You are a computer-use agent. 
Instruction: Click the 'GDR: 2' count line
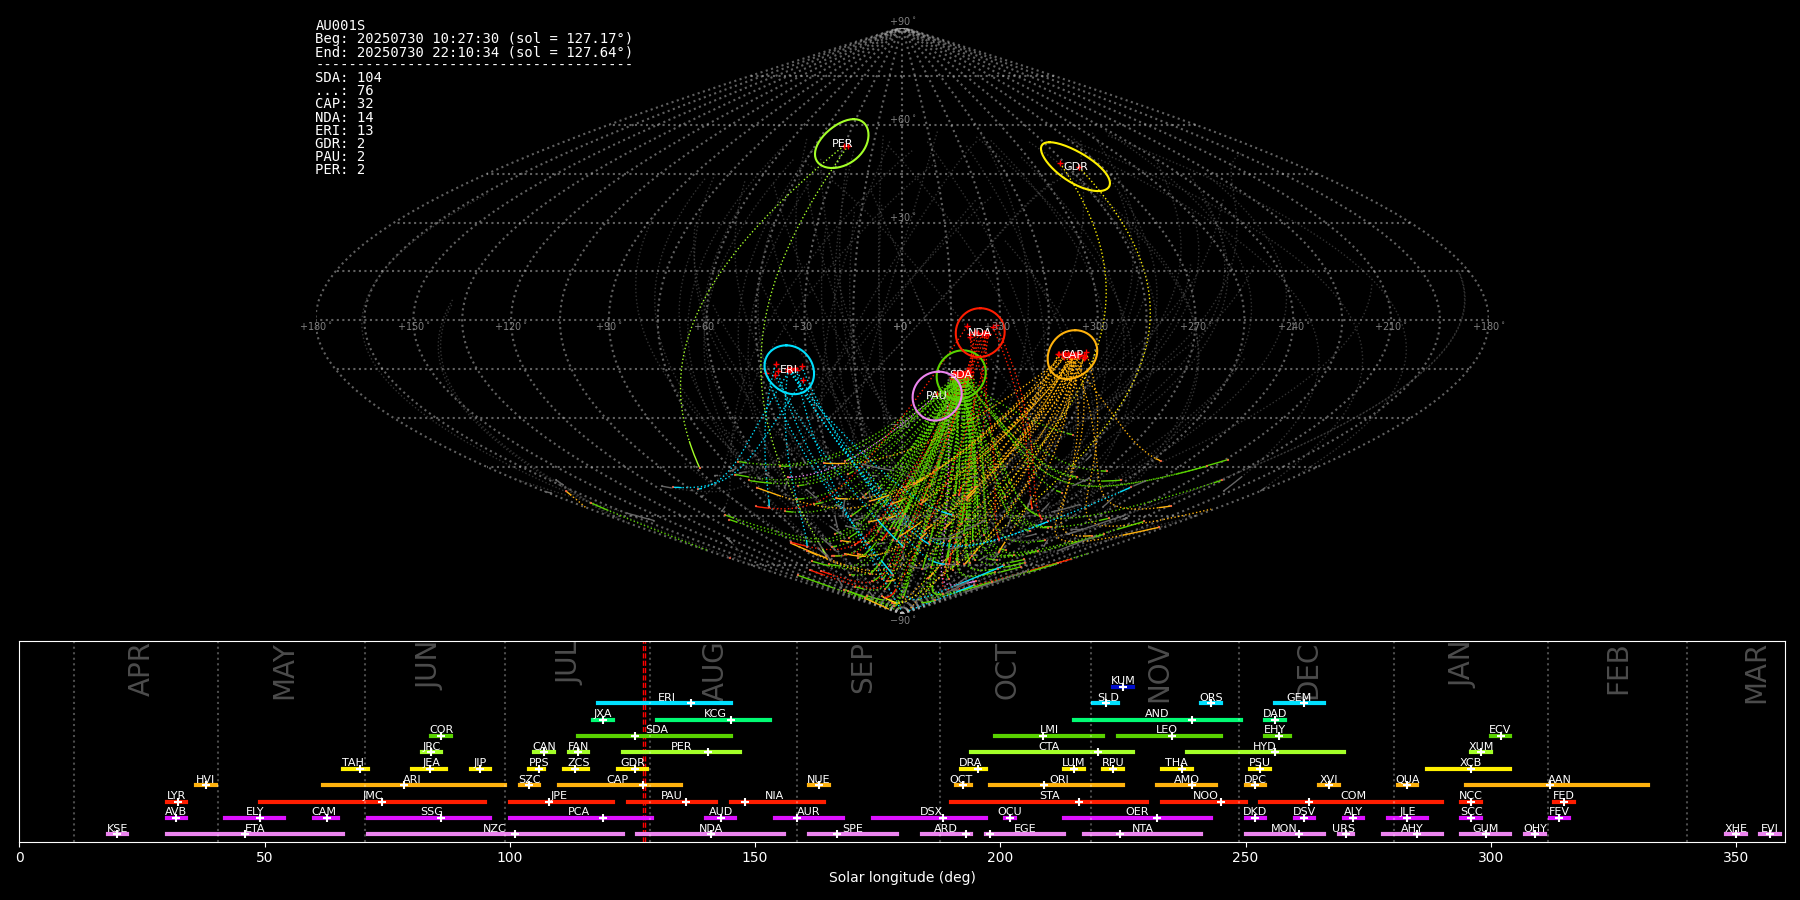tap(340, 144)
